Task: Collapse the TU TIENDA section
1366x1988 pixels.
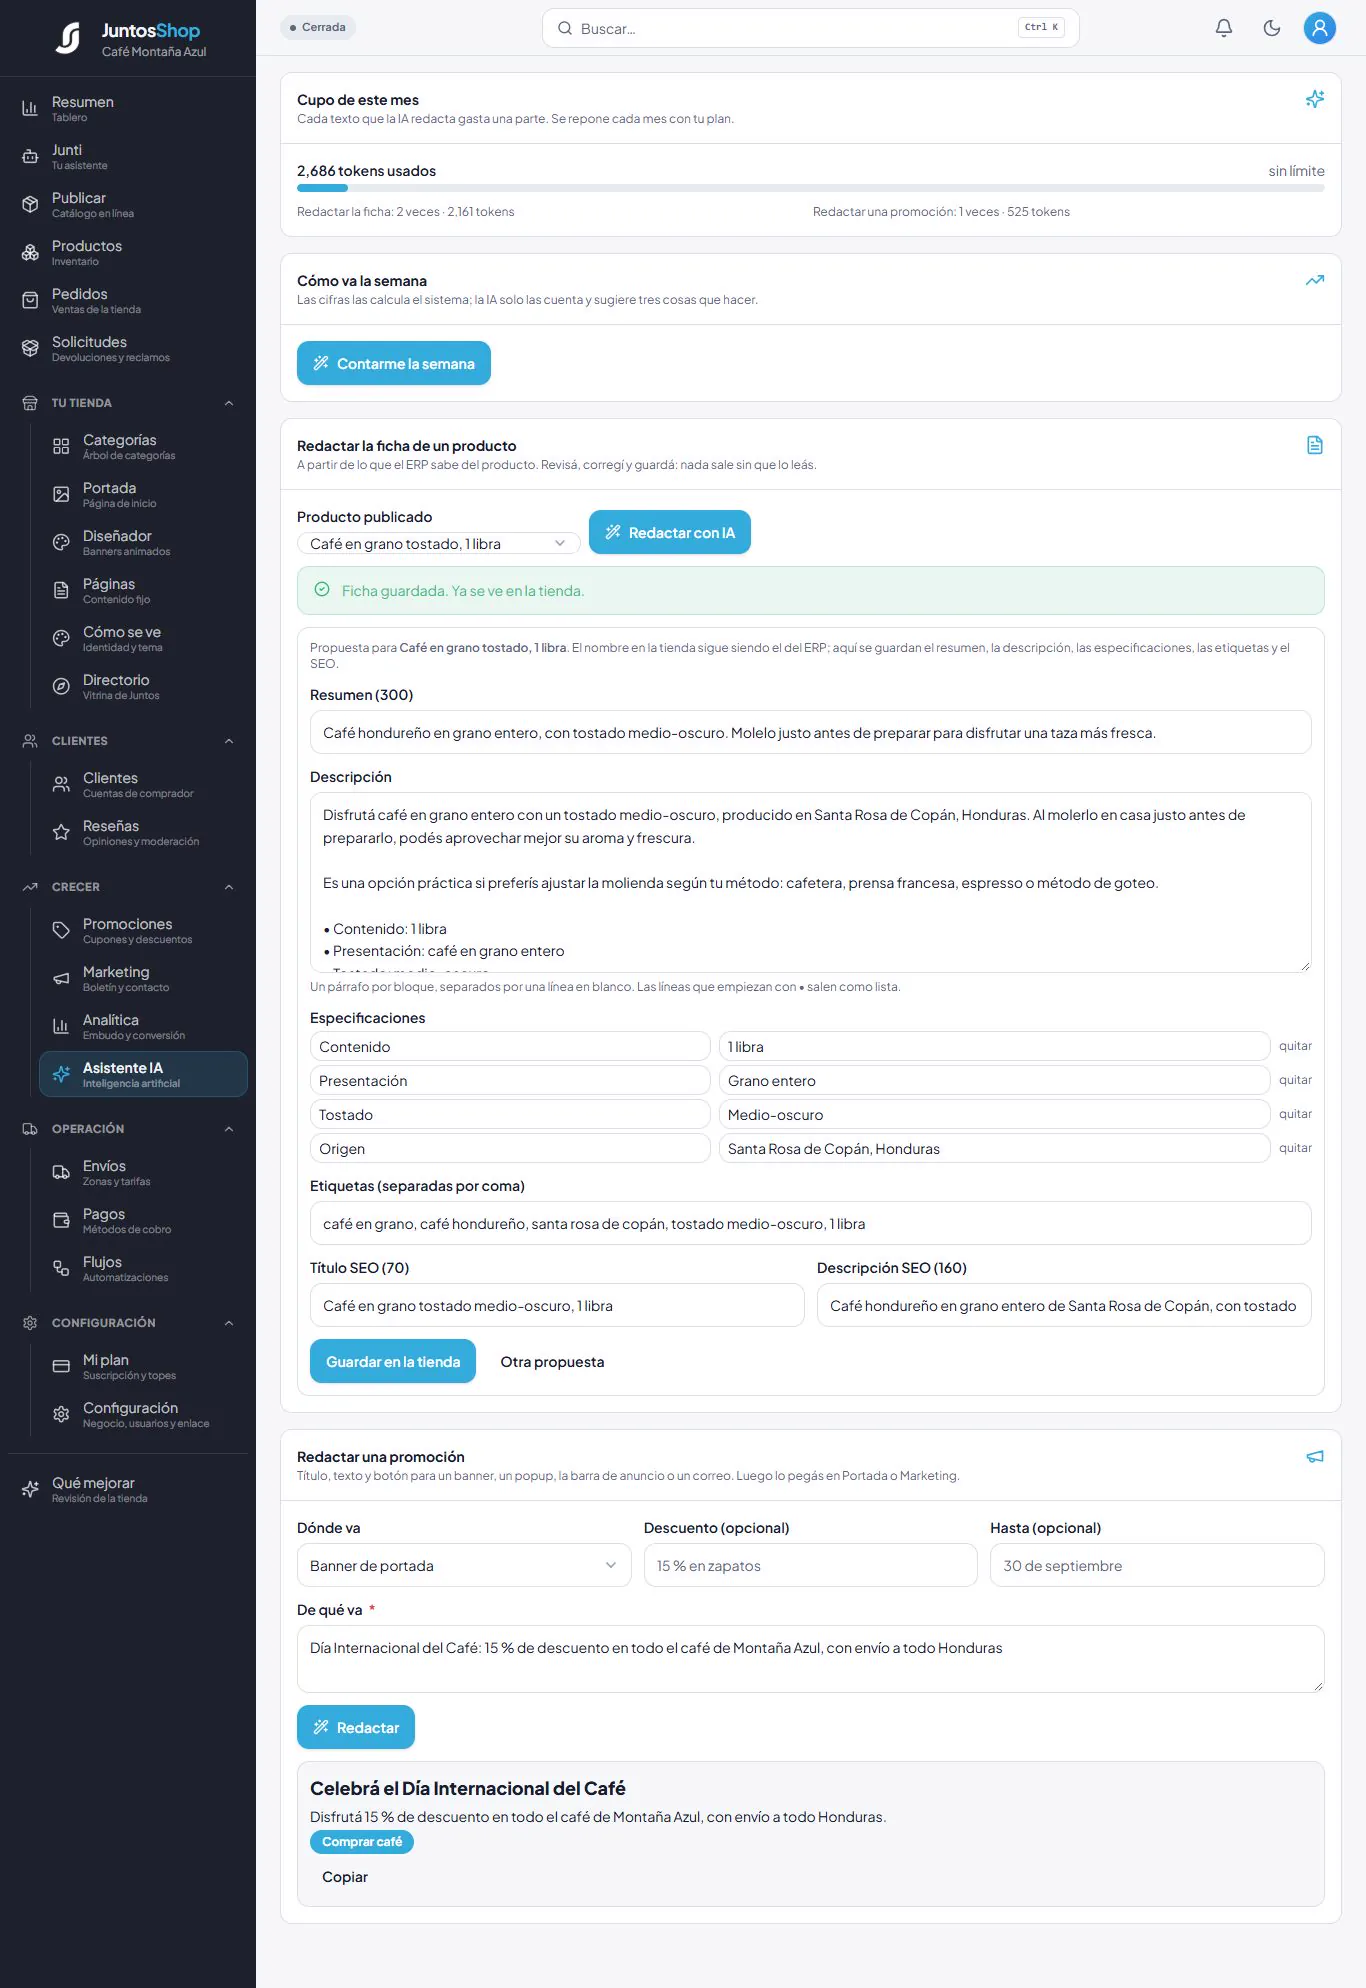Action: coord(229,403)
